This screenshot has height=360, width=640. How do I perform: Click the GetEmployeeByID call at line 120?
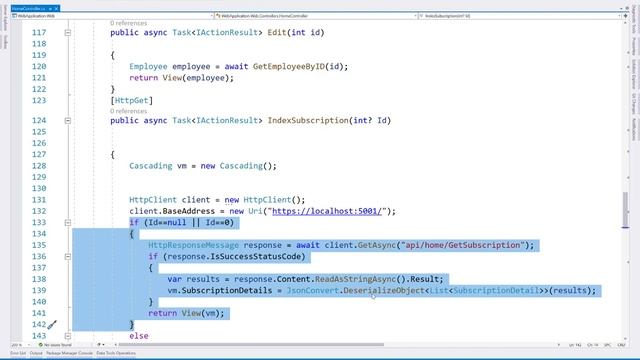pos(289,67)
